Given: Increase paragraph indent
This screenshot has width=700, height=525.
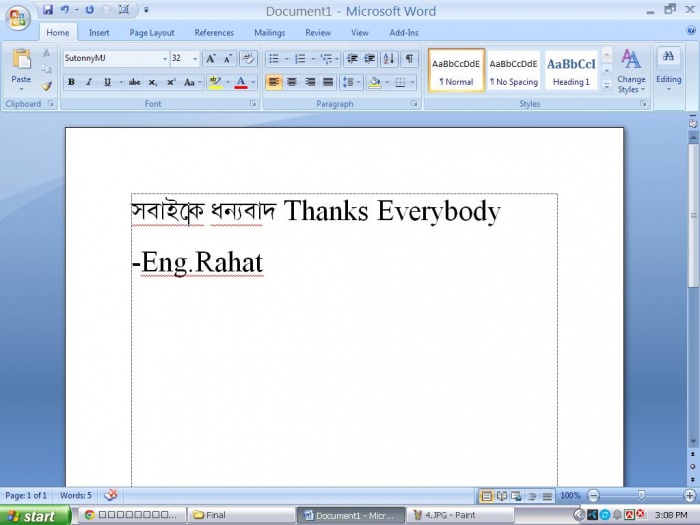Looking at the screenshot, I should click(x=370, y=58).
